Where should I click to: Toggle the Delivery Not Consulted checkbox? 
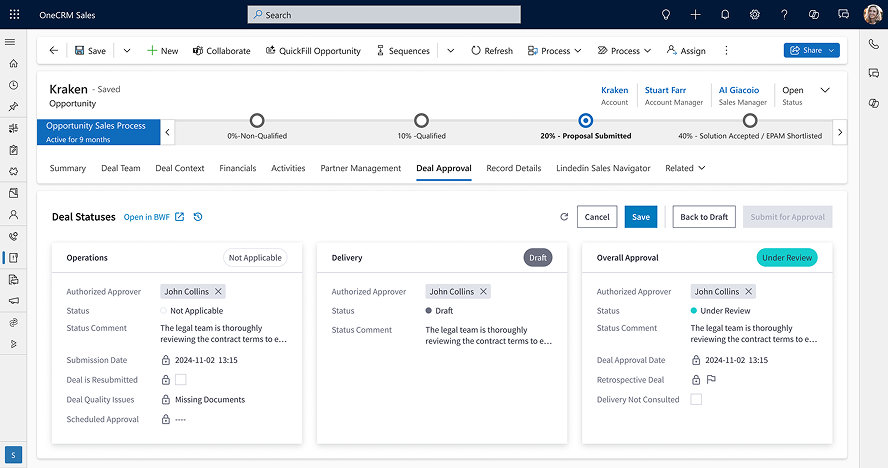[696, 399]
